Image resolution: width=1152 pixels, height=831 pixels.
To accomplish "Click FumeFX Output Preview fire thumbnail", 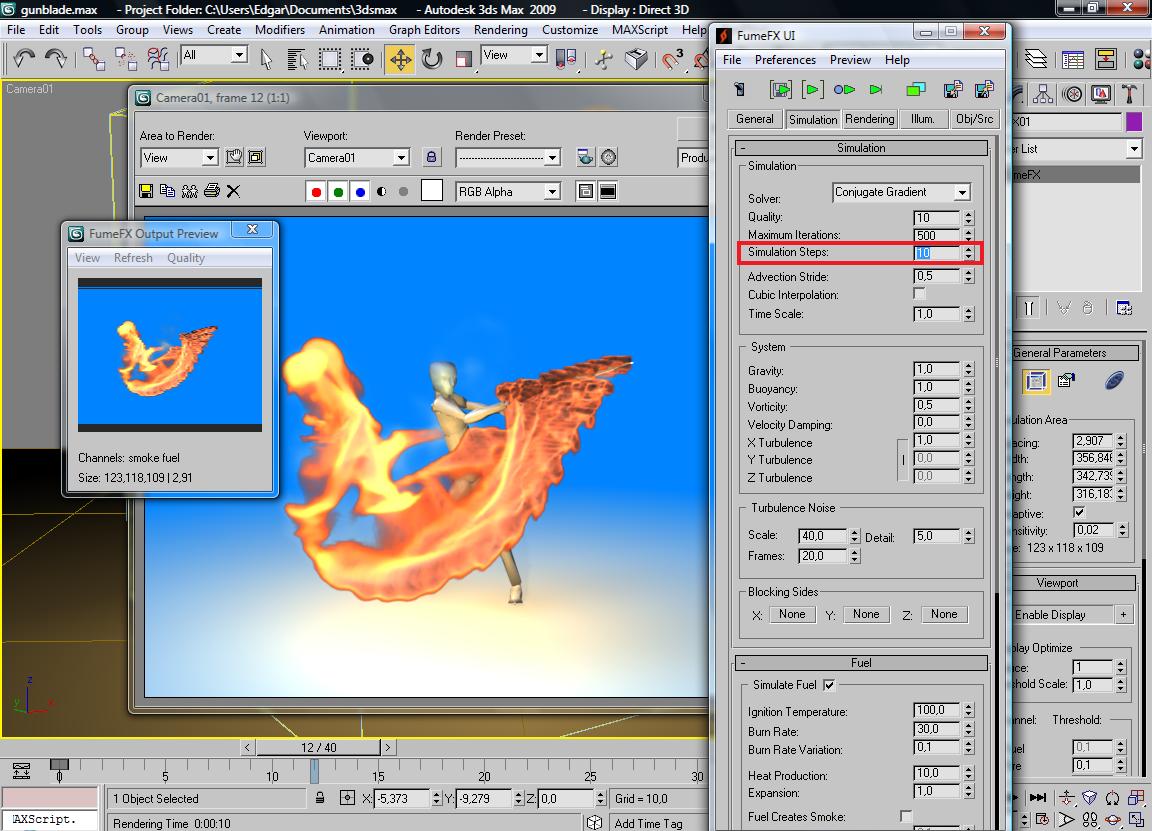I will click(x=170, y=355).
